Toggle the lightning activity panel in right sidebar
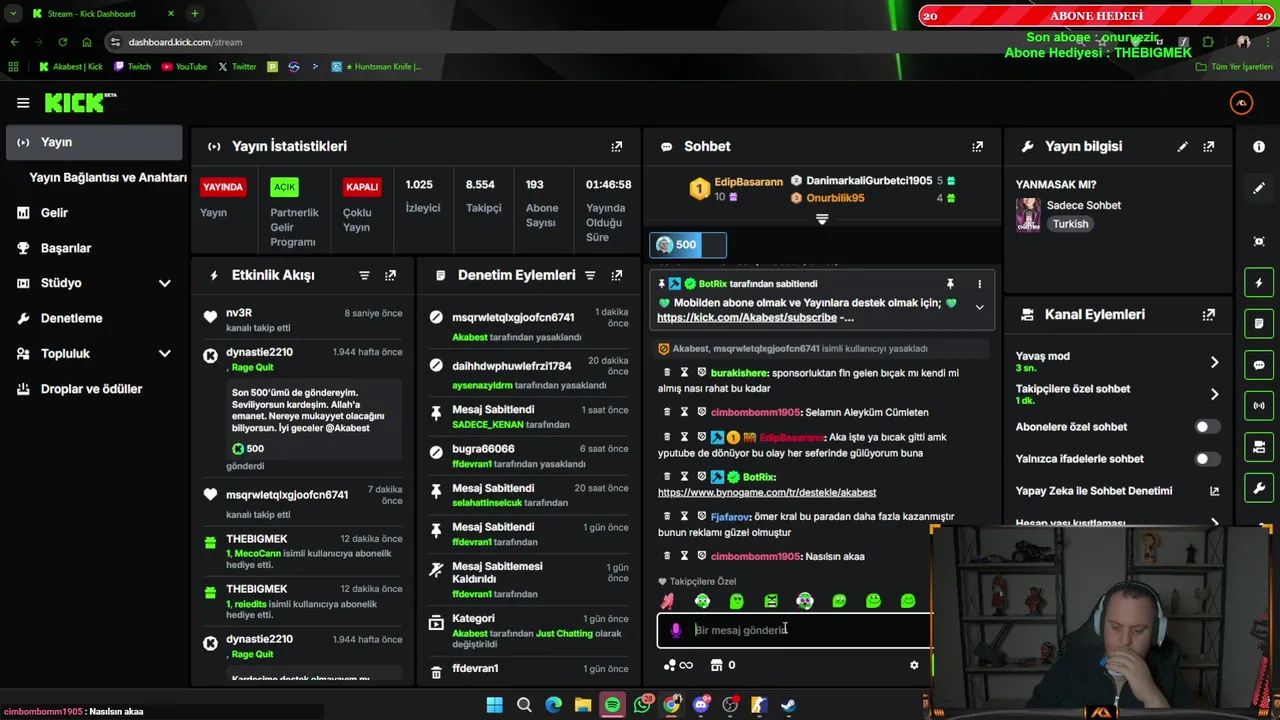This screenshot has height=720, width=1280. tap(1259, 283)
